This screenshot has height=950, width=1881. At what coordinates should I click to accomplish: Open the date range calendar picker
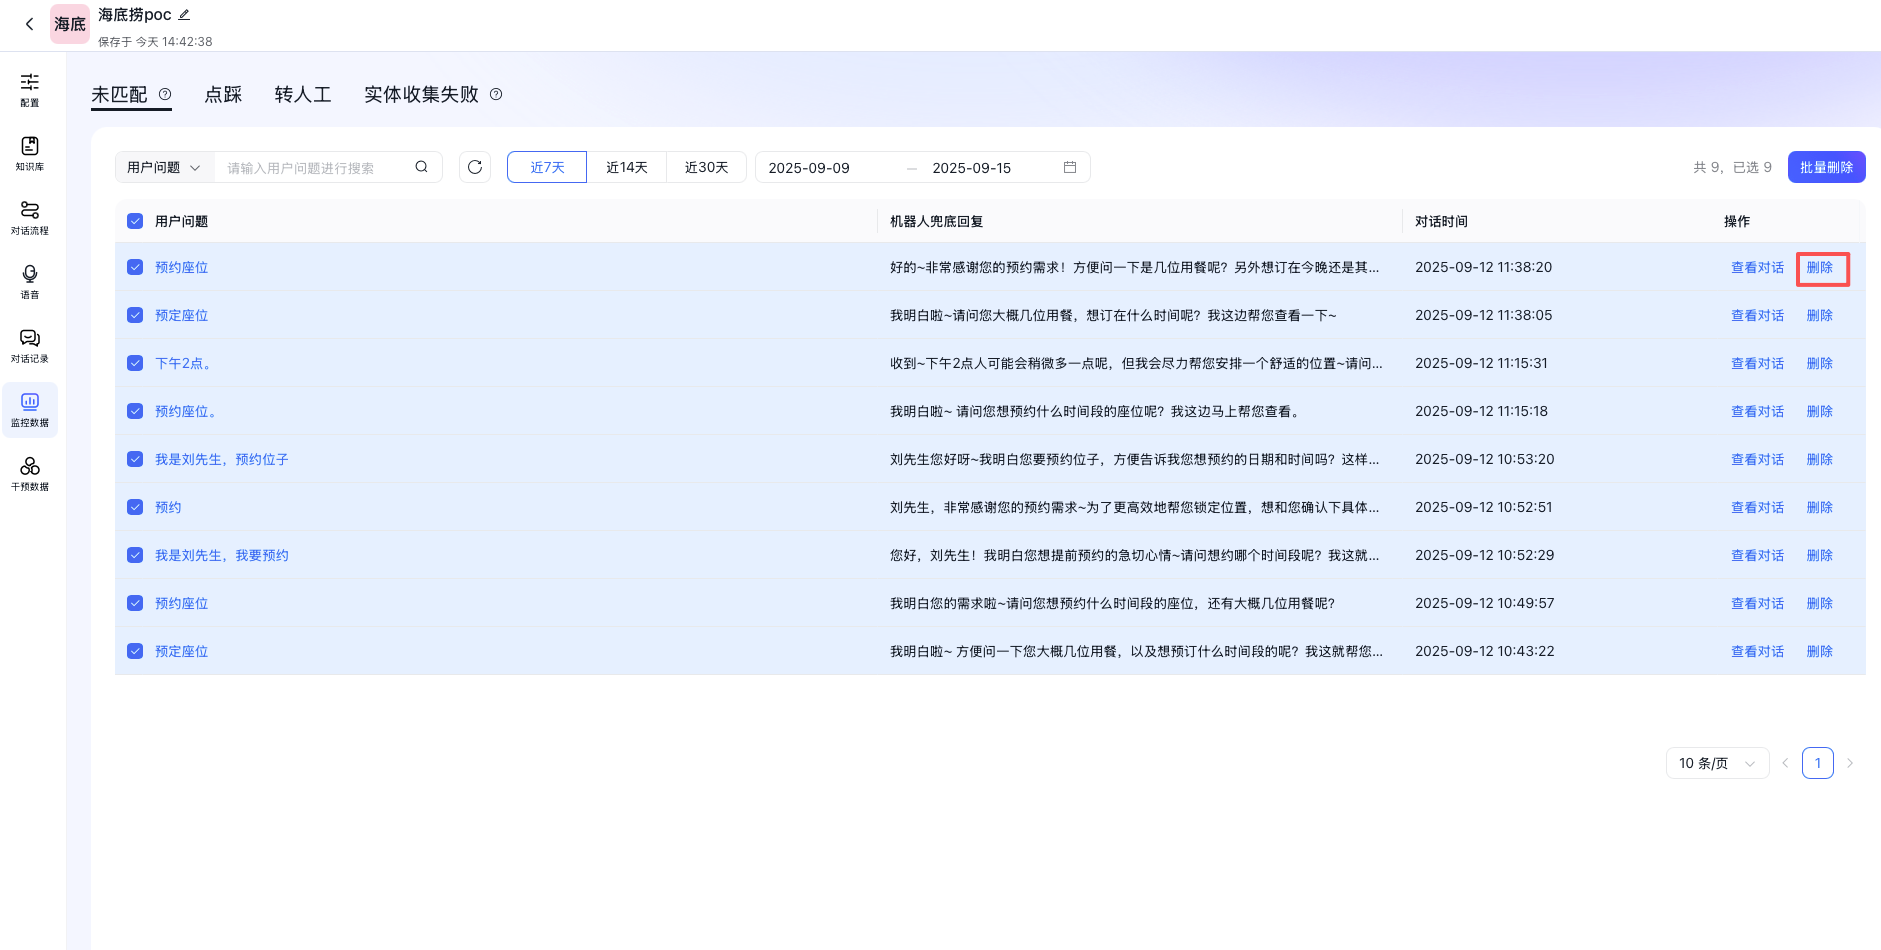[1069, 167]
